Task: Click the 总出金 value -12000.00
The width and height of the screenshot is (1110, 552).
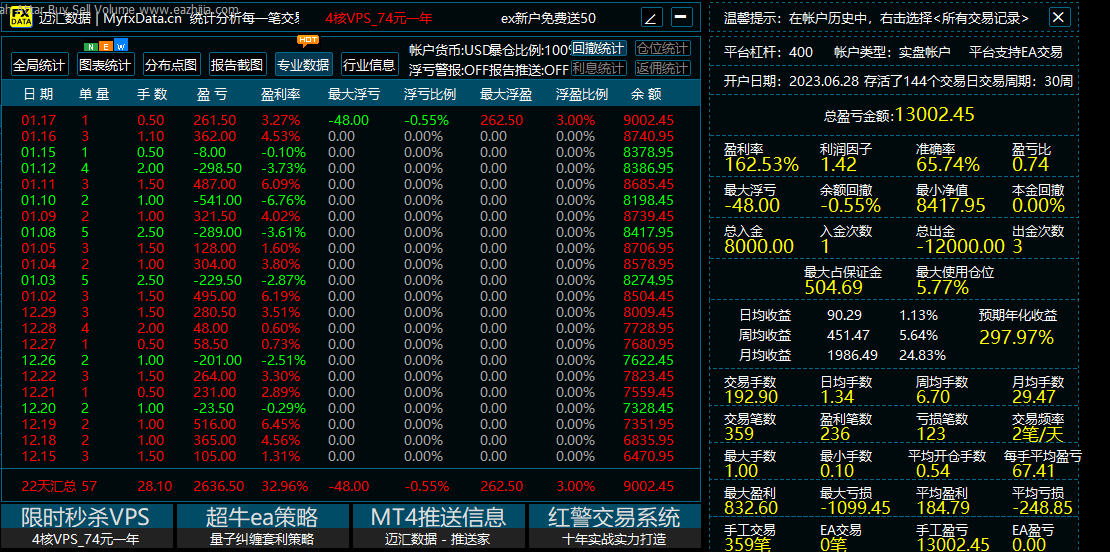Action: [960, 246]
